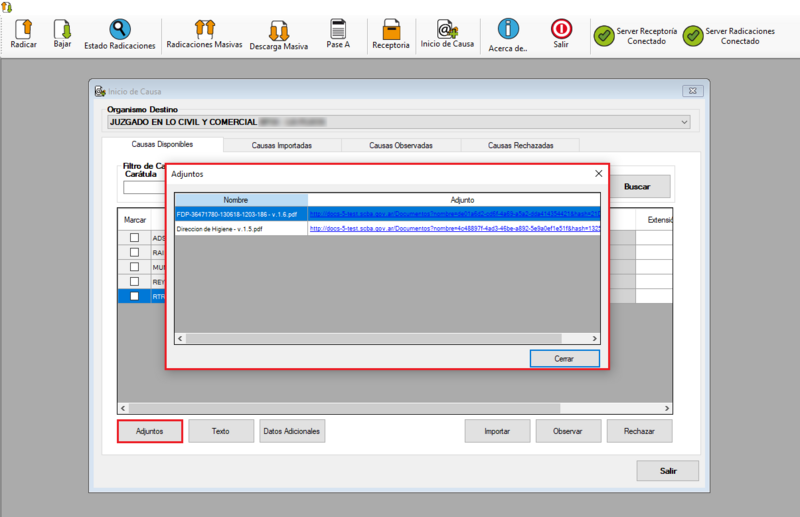This screenshot has height=517, width=800.
Task: Switch to Causas Importadas tab
Action: click(282, 145)
